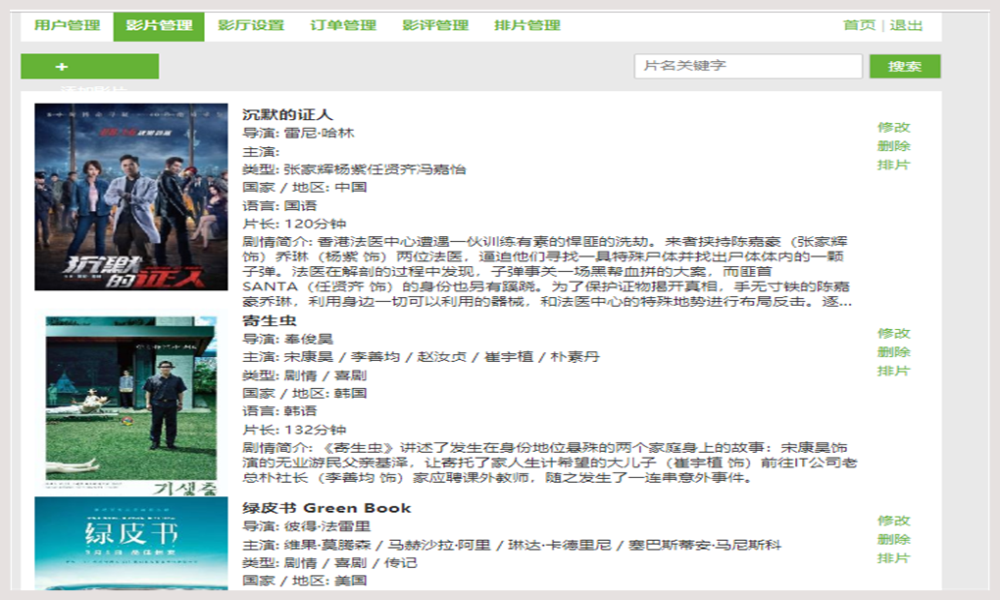Click the 退出 logout link
Screen dimensions: 1000x600
pyautogui.click(x=906, y=26)
